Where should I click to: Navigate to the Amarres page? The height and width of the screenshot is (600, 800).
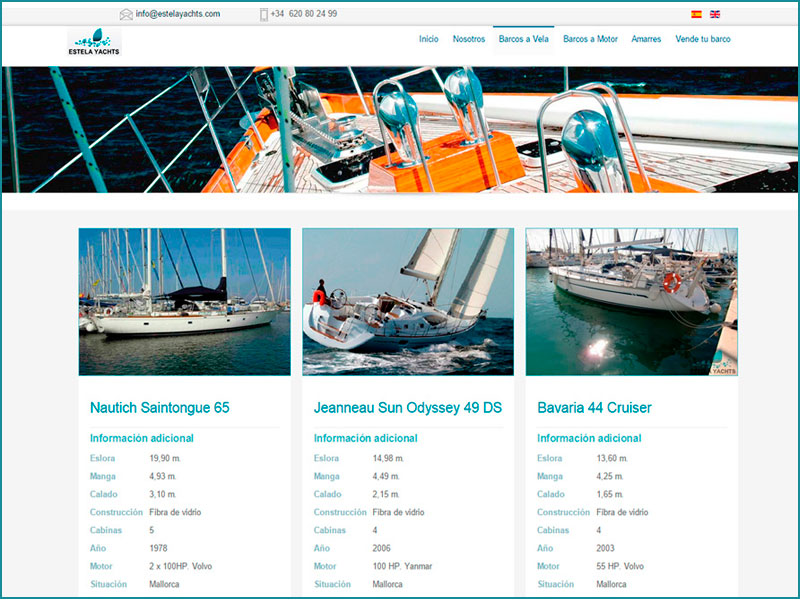pos(646,39)
